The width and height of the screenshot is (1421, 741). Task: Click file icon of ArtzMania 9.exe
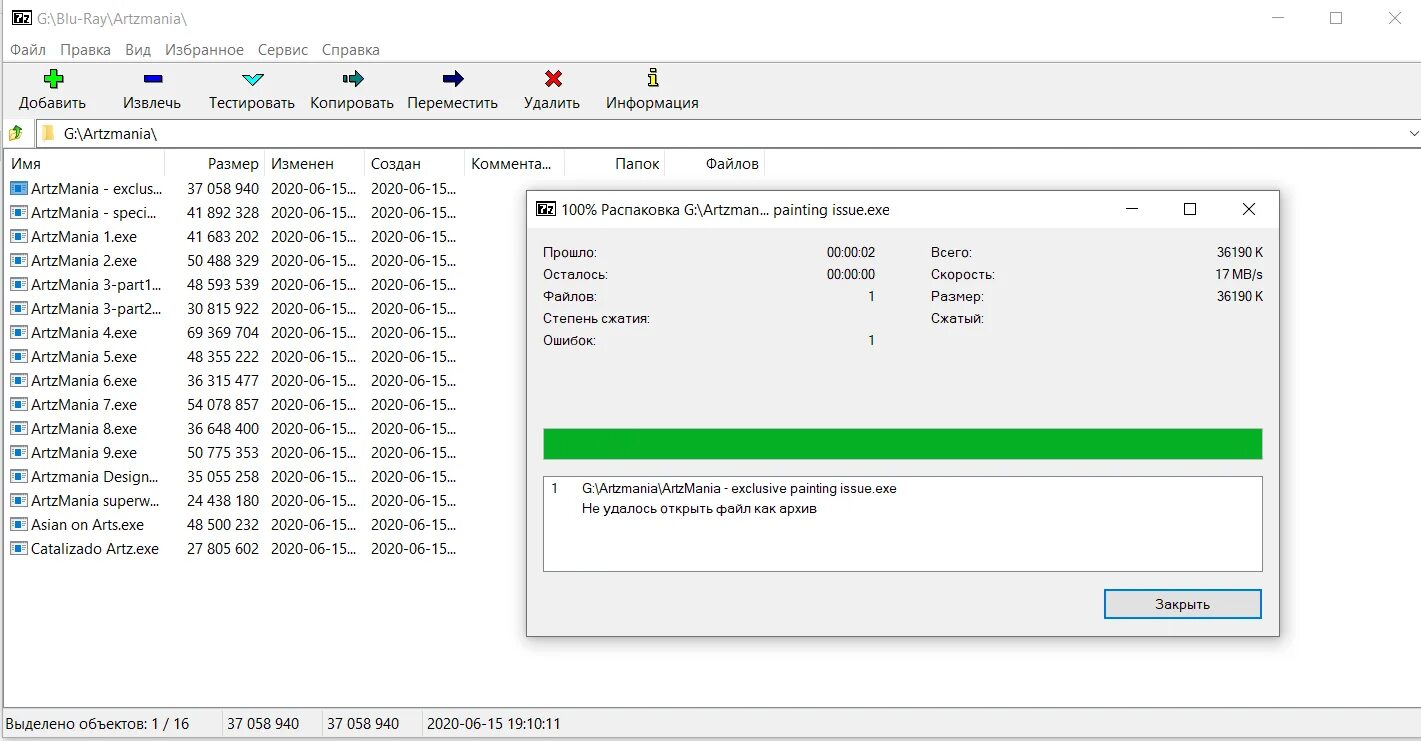pyautogui.click(x=19, y=452)
